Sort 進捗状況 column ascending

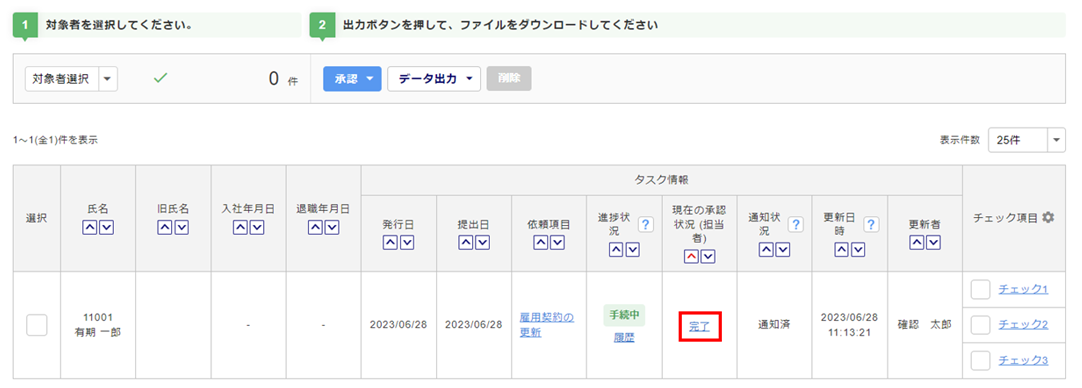point(616,250)
